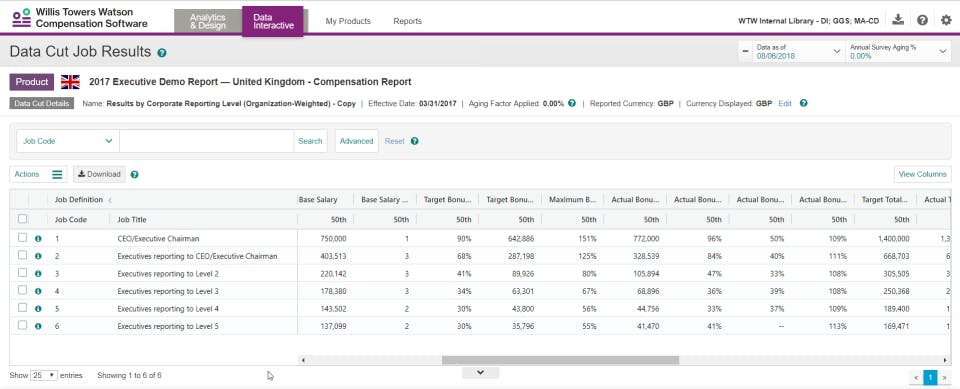The height and width of the screenshot is (389, 960).
Task: Open the Job Code search dropdown
Action: pos(67,141)
